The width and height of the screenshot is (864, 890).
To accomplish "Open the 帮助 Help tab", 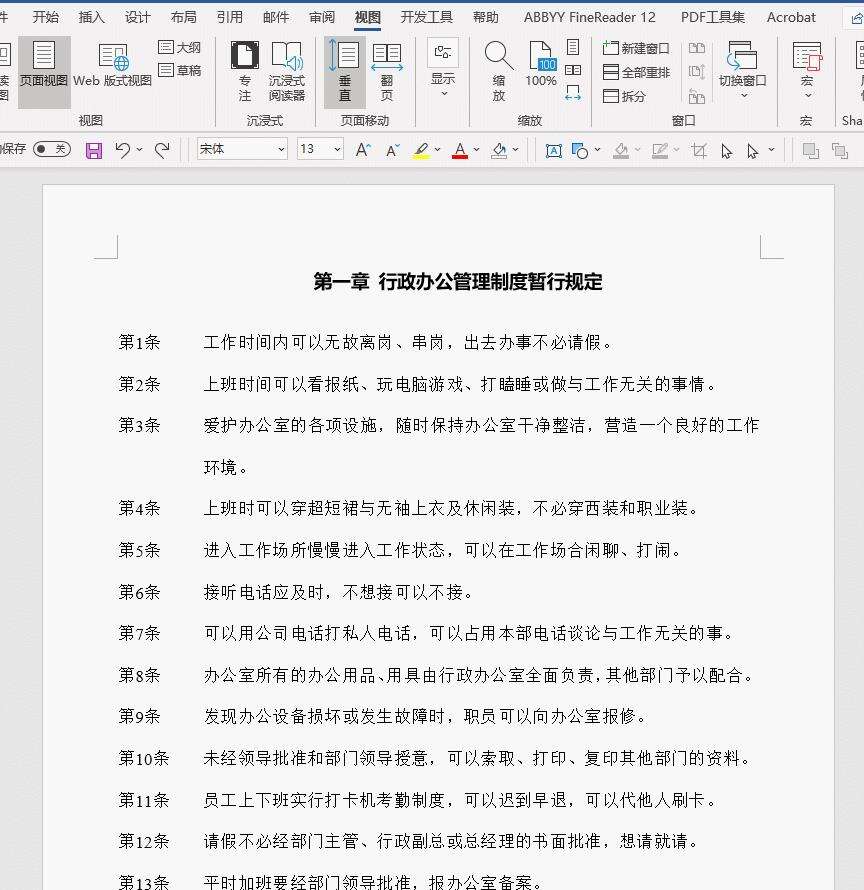I will tap(486, 17).
